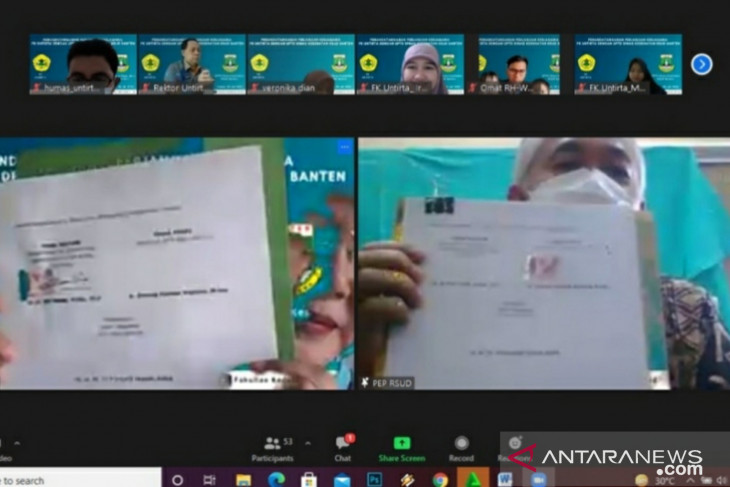Start recording with the Record button

pos(461,448)
